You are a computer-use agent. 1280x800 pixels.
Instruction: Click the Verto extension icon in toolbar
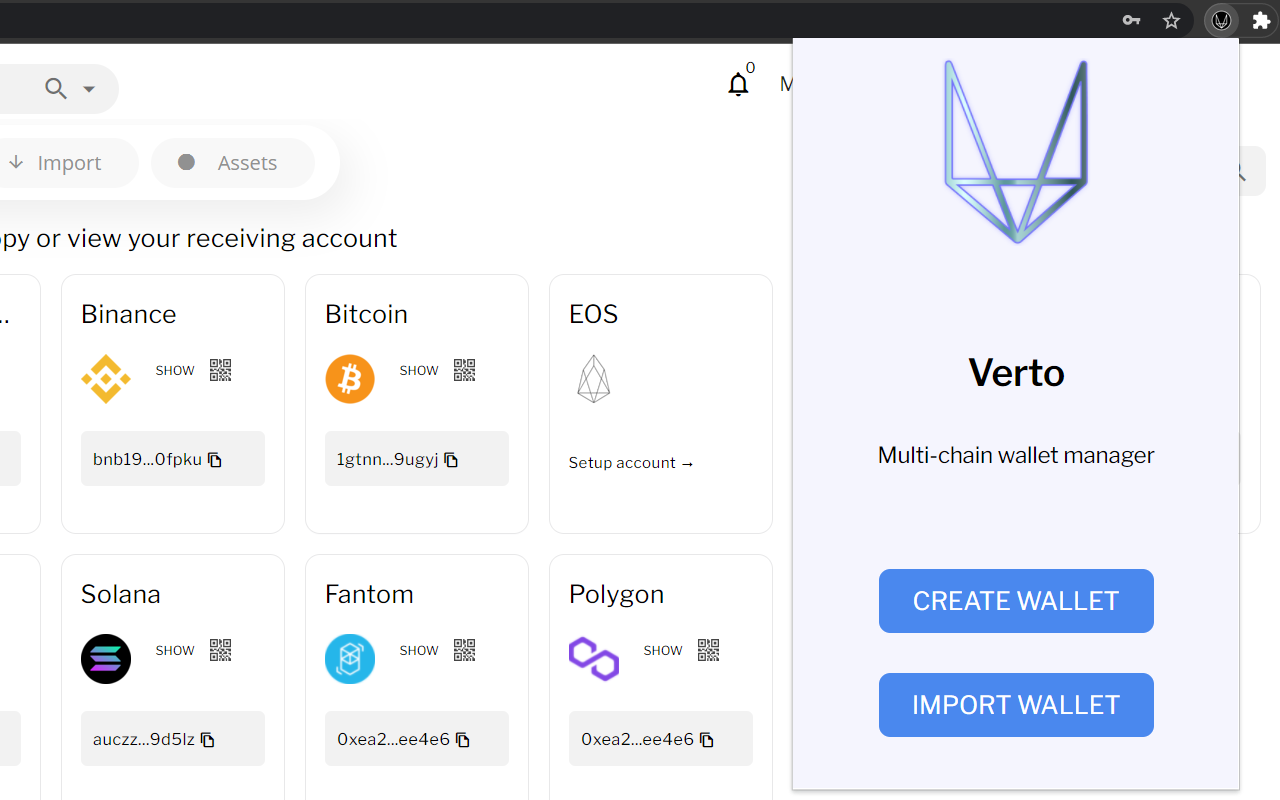pos(1221,20)
